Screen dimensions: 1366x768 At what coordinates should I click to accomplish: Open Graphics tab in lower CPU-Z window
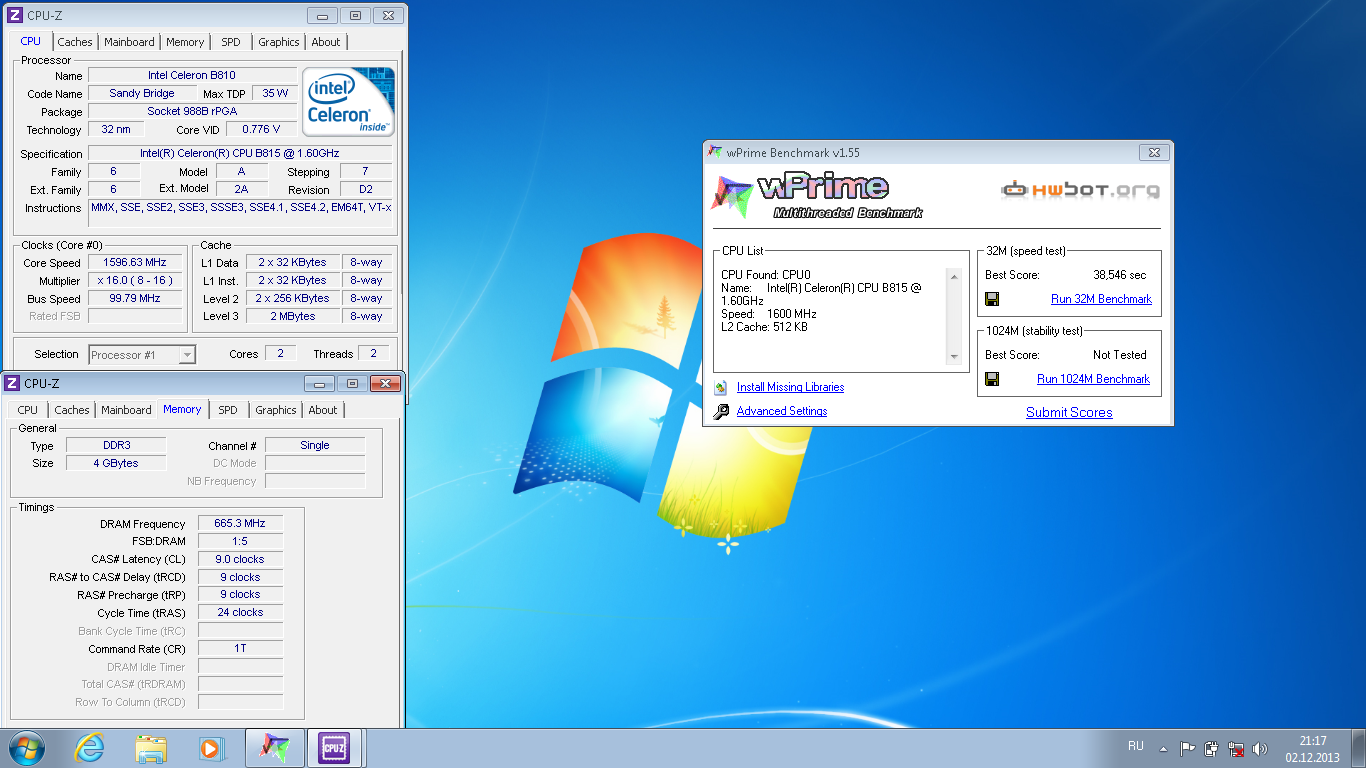[276, 410]
